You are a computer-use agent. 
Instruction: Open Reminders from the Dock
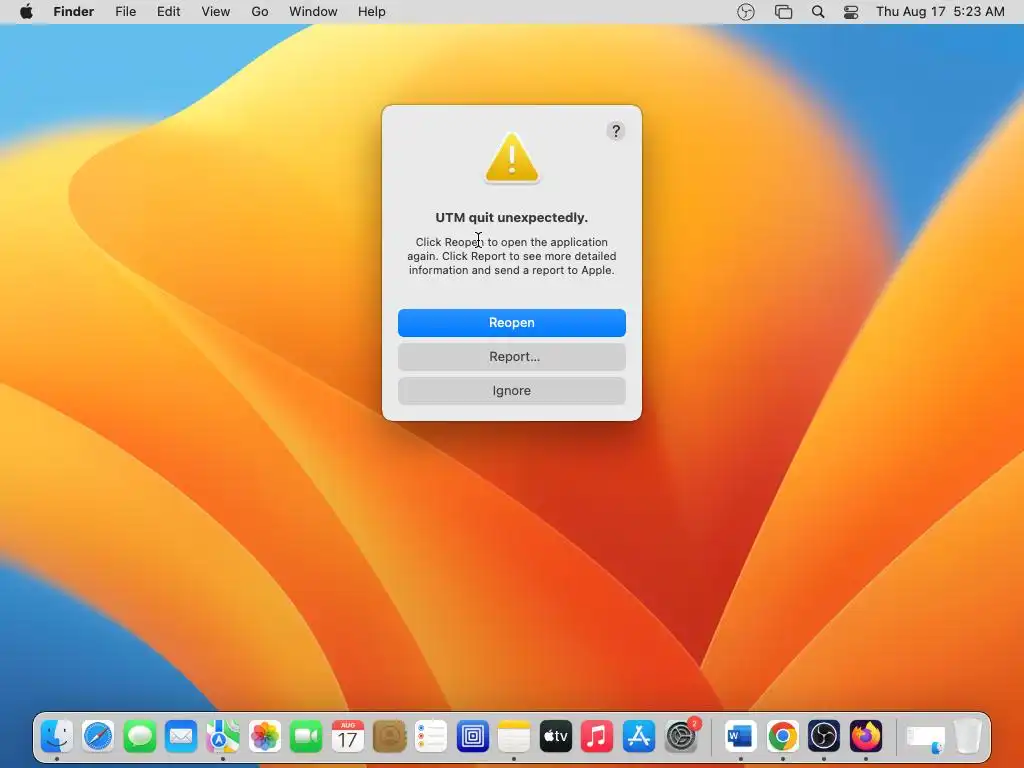pyautogui.click(x=431, y=737)
